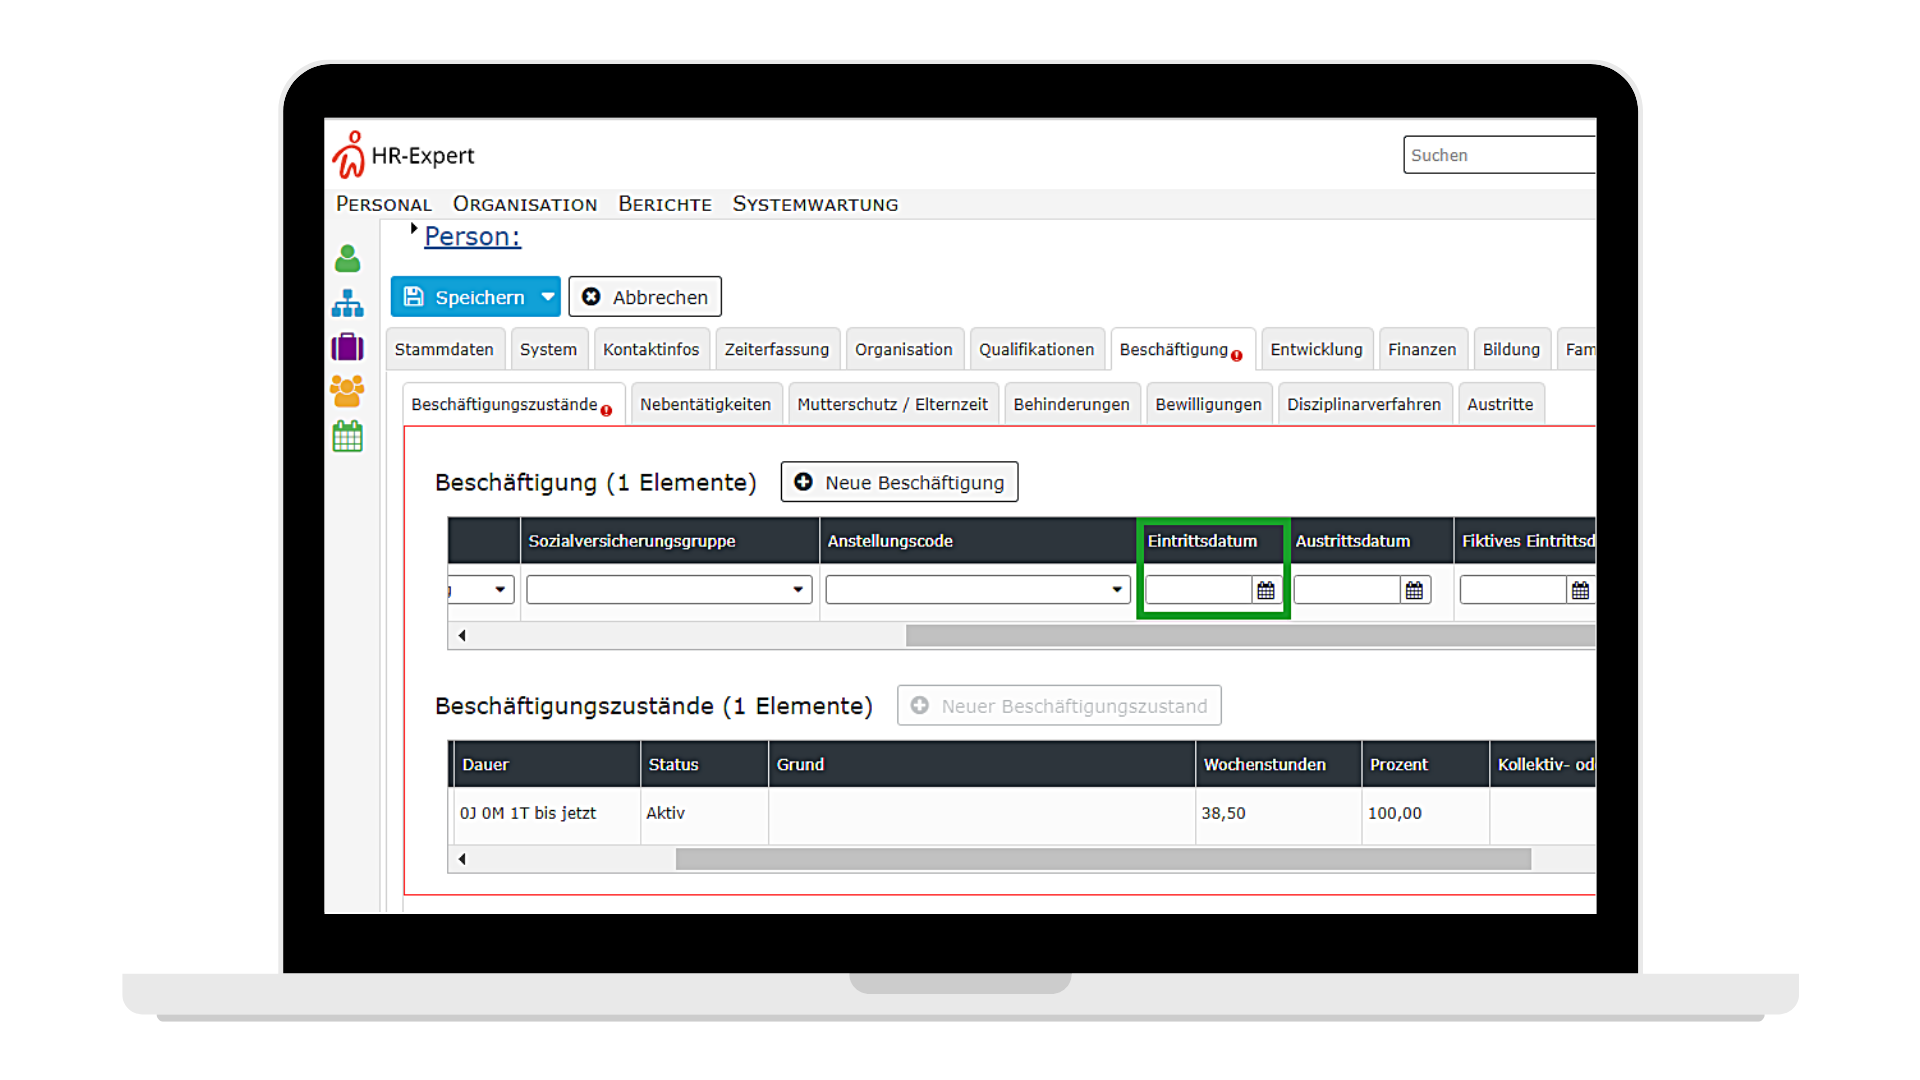Click the Neuer Beschäftigungszustand button
The width and height of the screenshot is (1920, 1080).
[x=1059, y=706]
